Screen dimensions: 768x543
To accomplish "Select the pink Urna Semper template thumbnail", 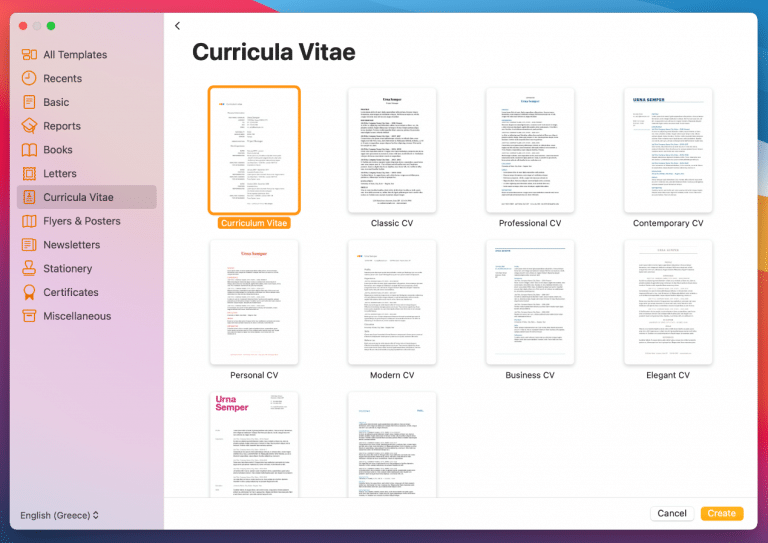I will (254, 445).
